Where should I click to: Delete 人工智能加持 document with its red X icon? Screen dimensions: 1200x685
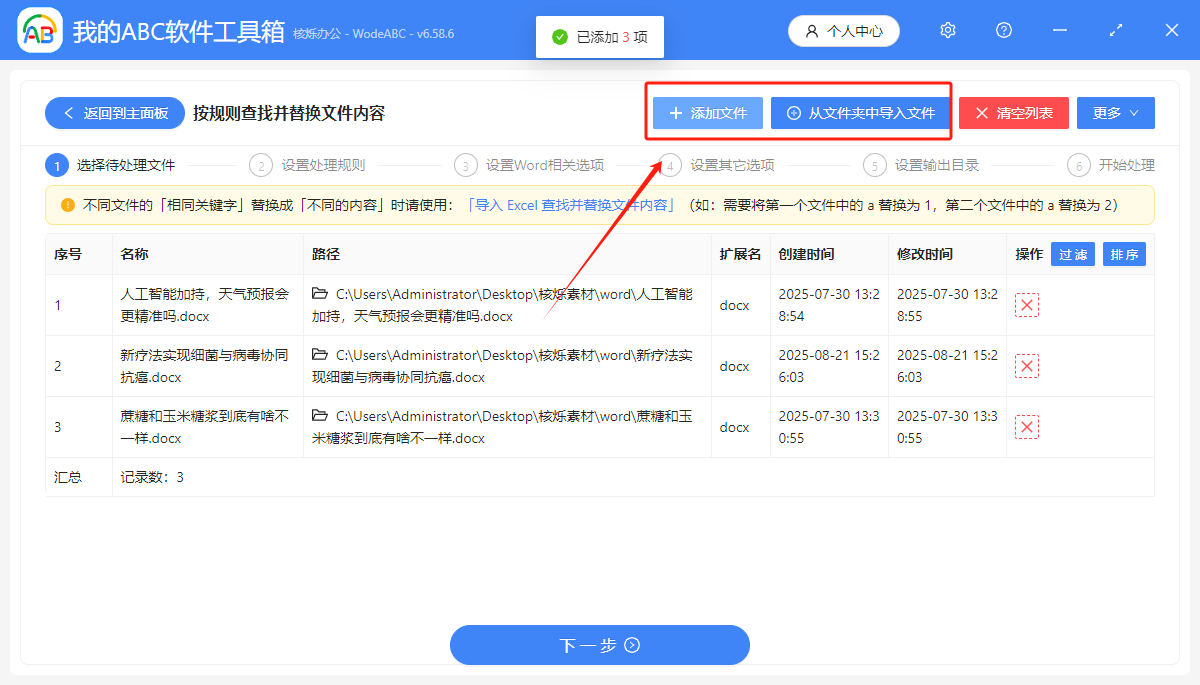point(1027,304)
